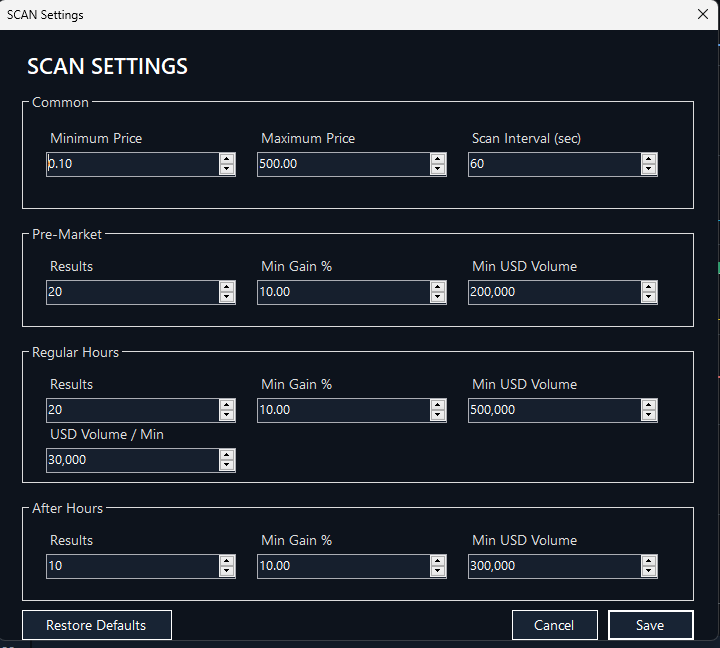Screen dimensions: 720x648
Task: Decrease Pre-Market Min USD Volume down arrow
Action: coord(648,298)
